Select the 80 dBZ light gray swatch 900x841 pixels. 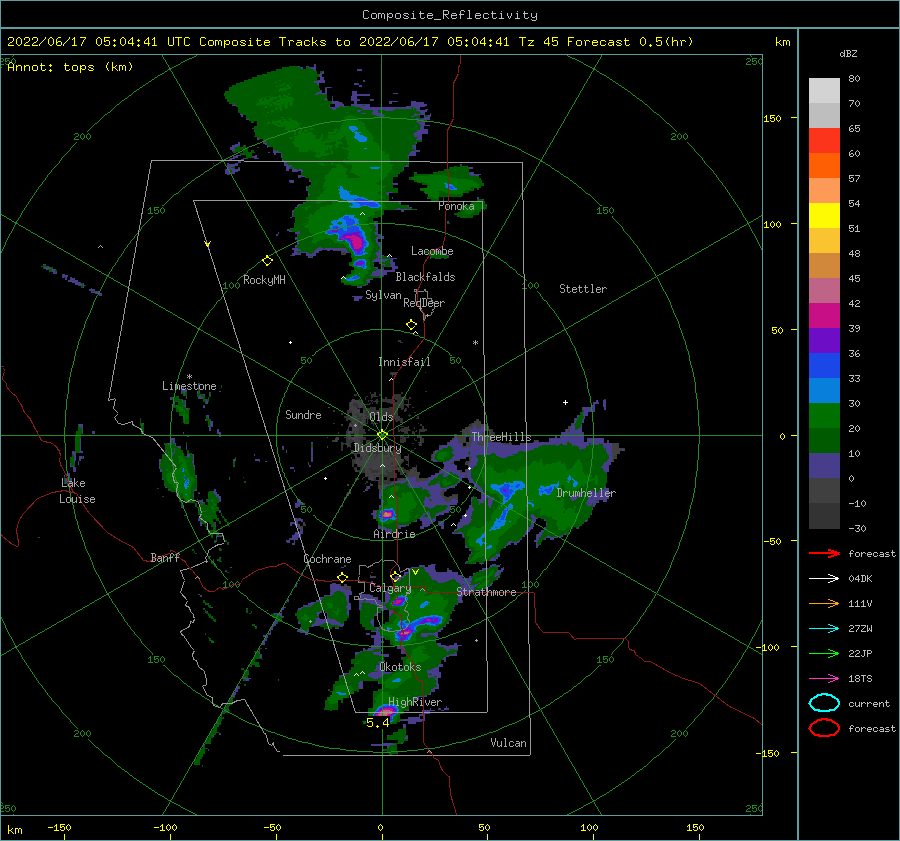pyautogui.click(x=824, y=91)
